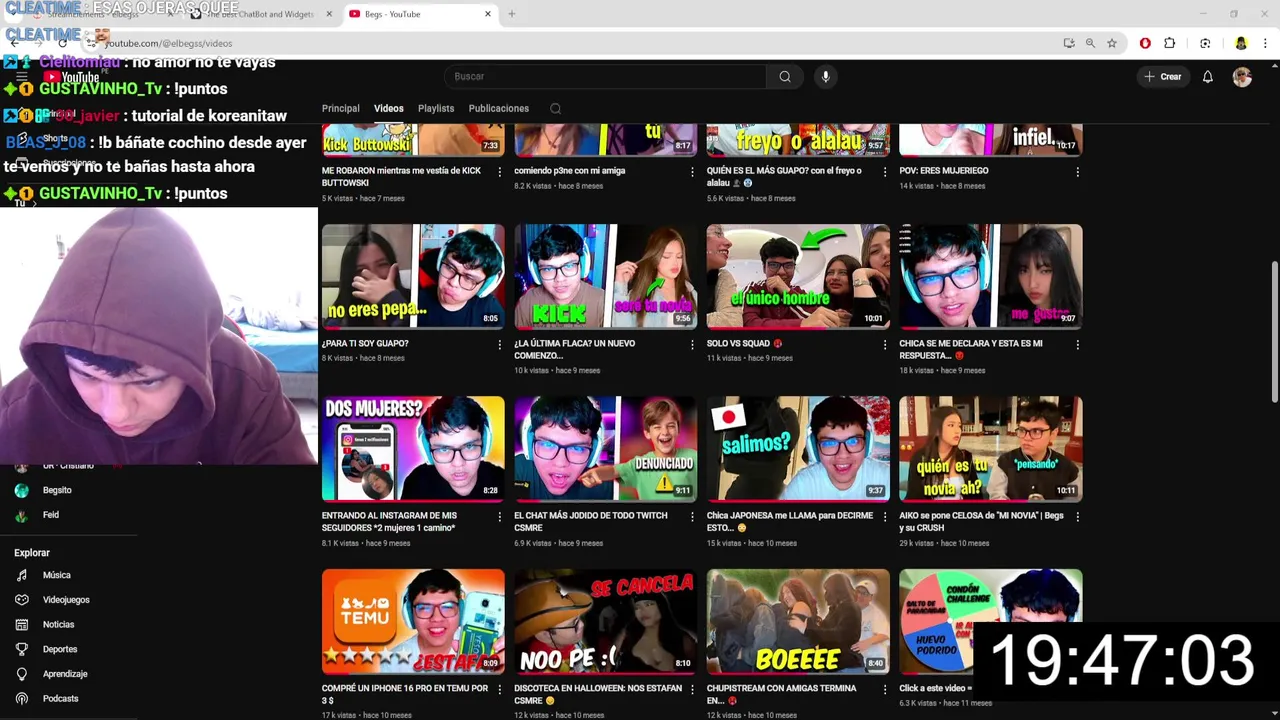Click the channel search magnifier after Publicaciones
Screen dimensions: 1280x720
pos(555,109)
